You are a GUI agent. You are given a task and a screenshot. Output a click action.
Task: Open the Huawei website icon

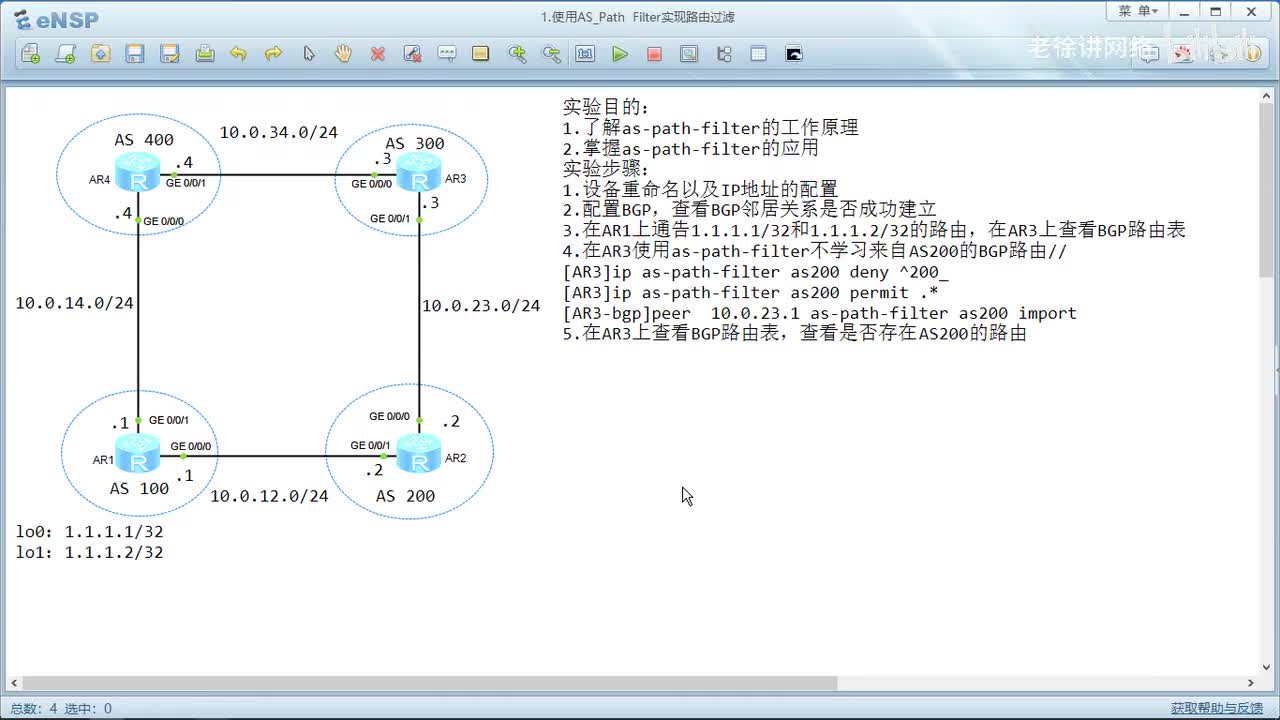[1185, 54]
